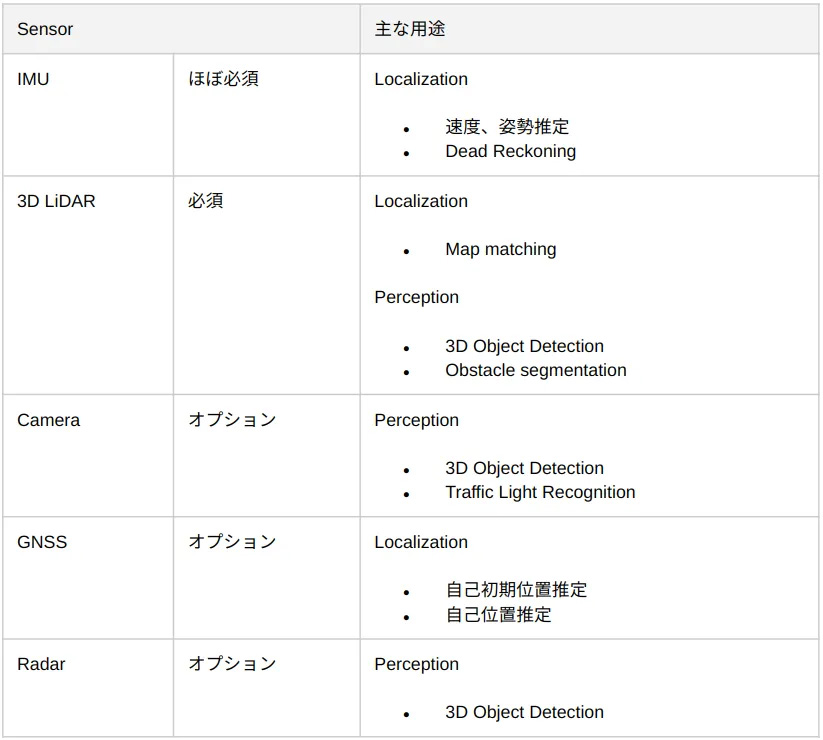Select the Obstacle segmentation bullet item
The height and width of the screenshot is (740, 823).
point(535,370)
